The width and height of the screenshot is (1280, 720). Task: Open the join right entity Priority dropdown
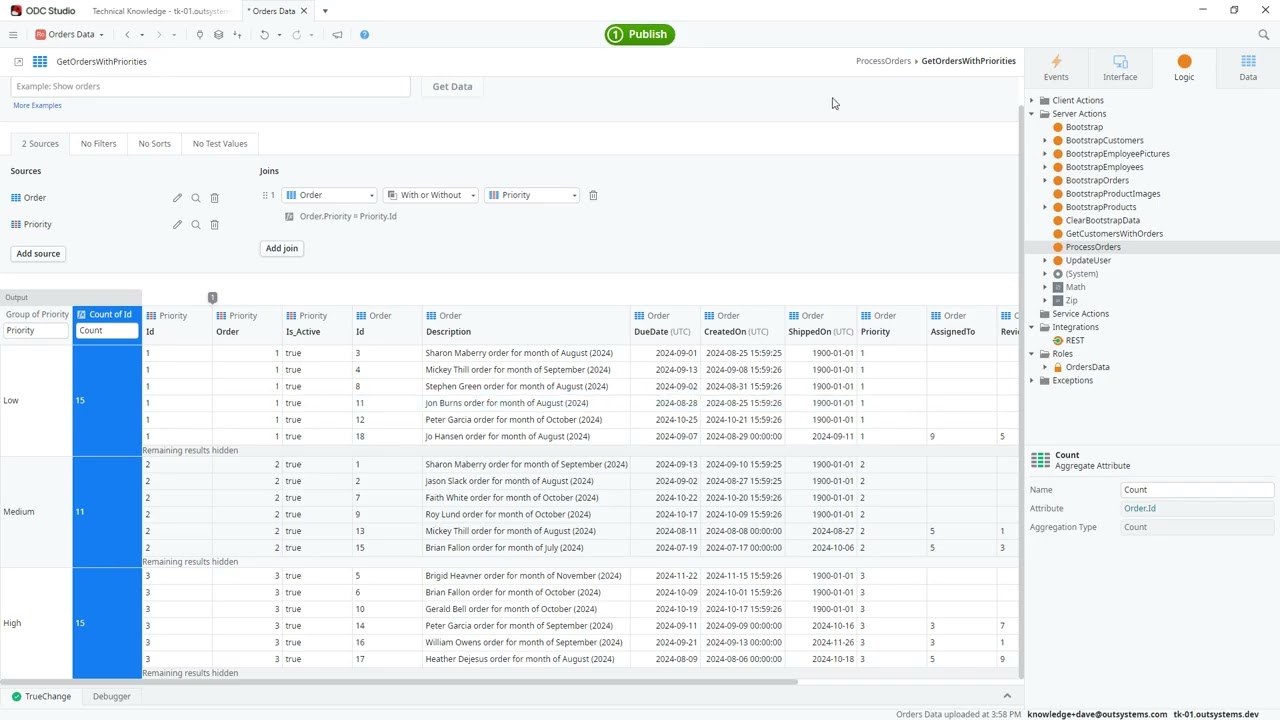[x=532, y=196]
